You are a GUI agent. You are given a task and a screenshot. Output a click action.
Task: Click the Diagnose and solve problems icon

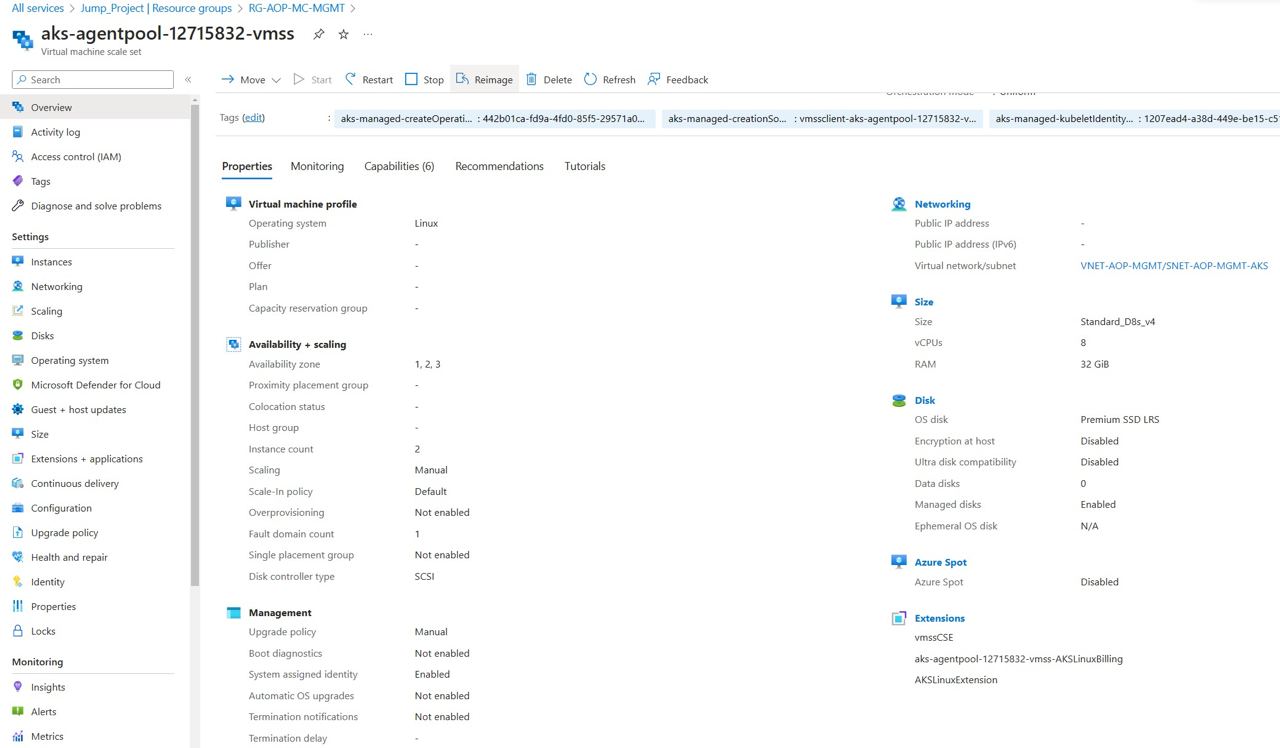[x=18, y=206]
